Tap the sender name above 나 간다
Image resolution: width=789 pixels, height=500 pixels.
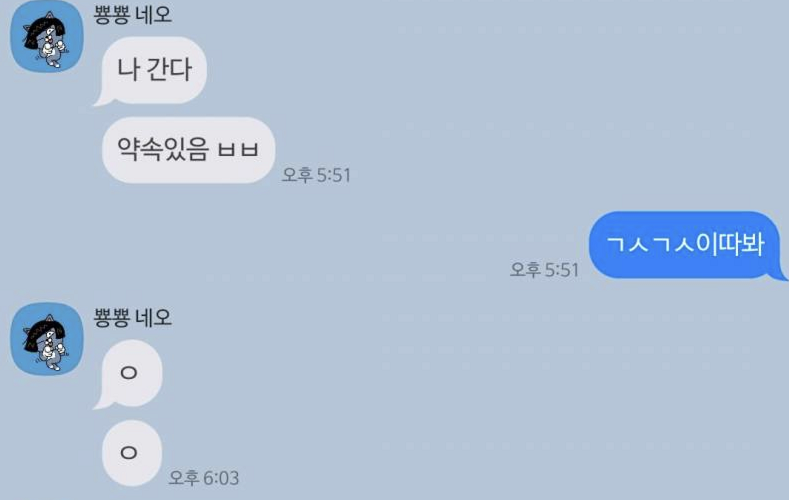[x=133, y=14]
